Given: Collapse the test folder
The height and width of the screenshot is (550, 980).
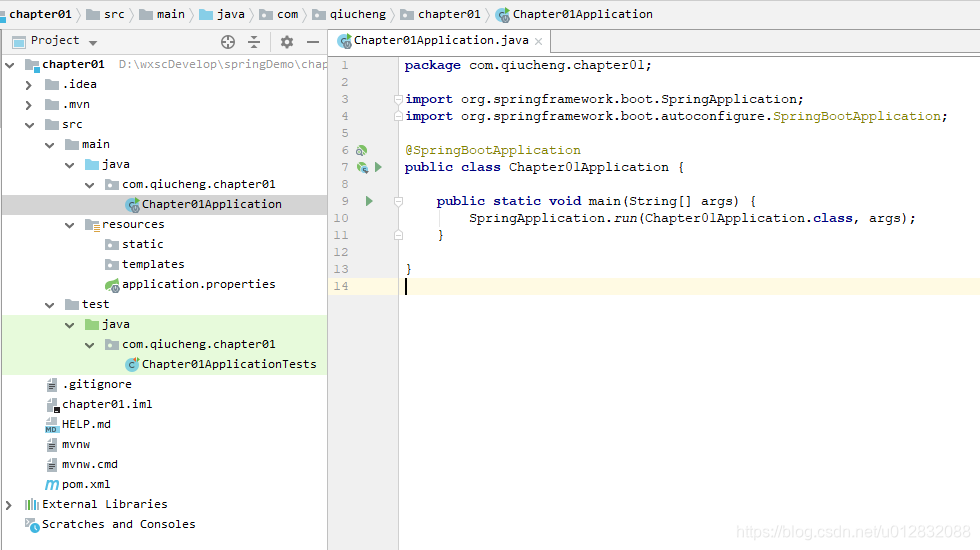Looking at the screenshot, I should coord(49,304).
